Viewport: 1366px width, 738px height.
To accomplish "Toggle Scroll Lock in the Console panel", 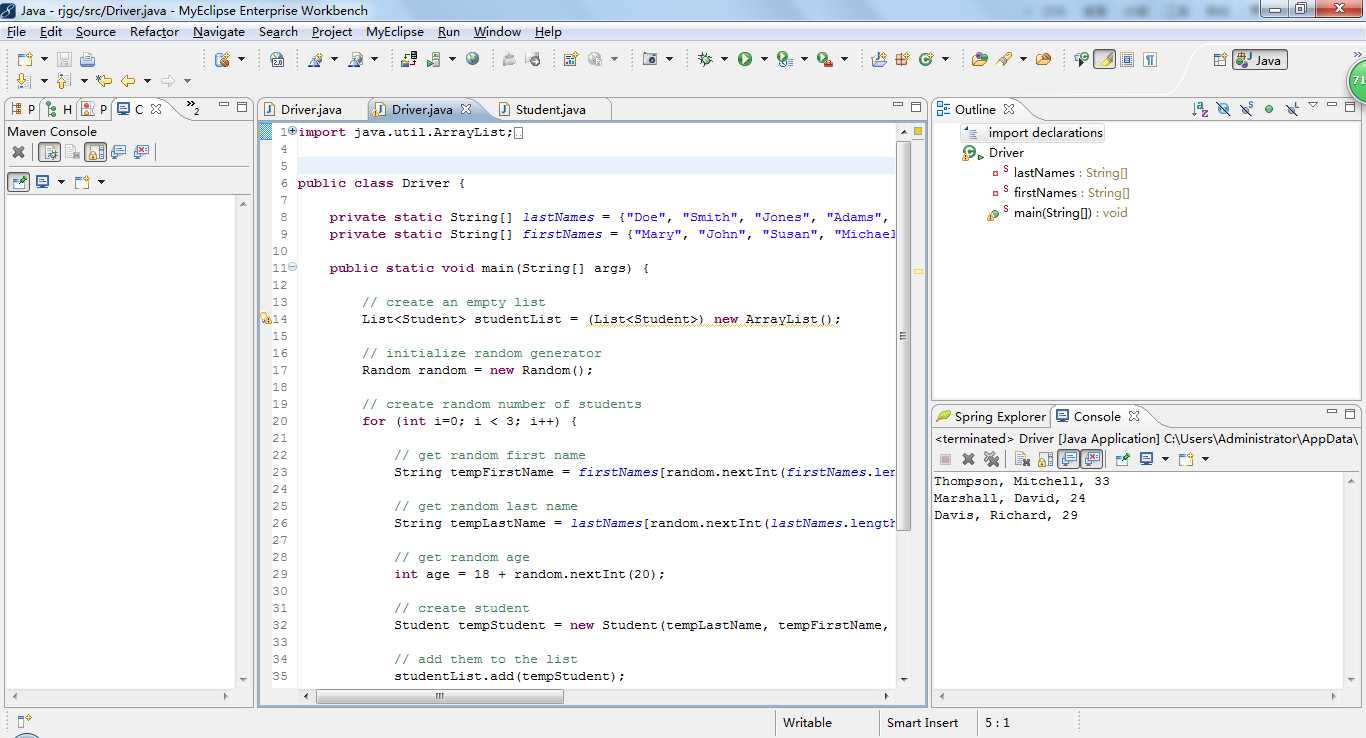I will pyautogui.click(x=1044, y=459).
